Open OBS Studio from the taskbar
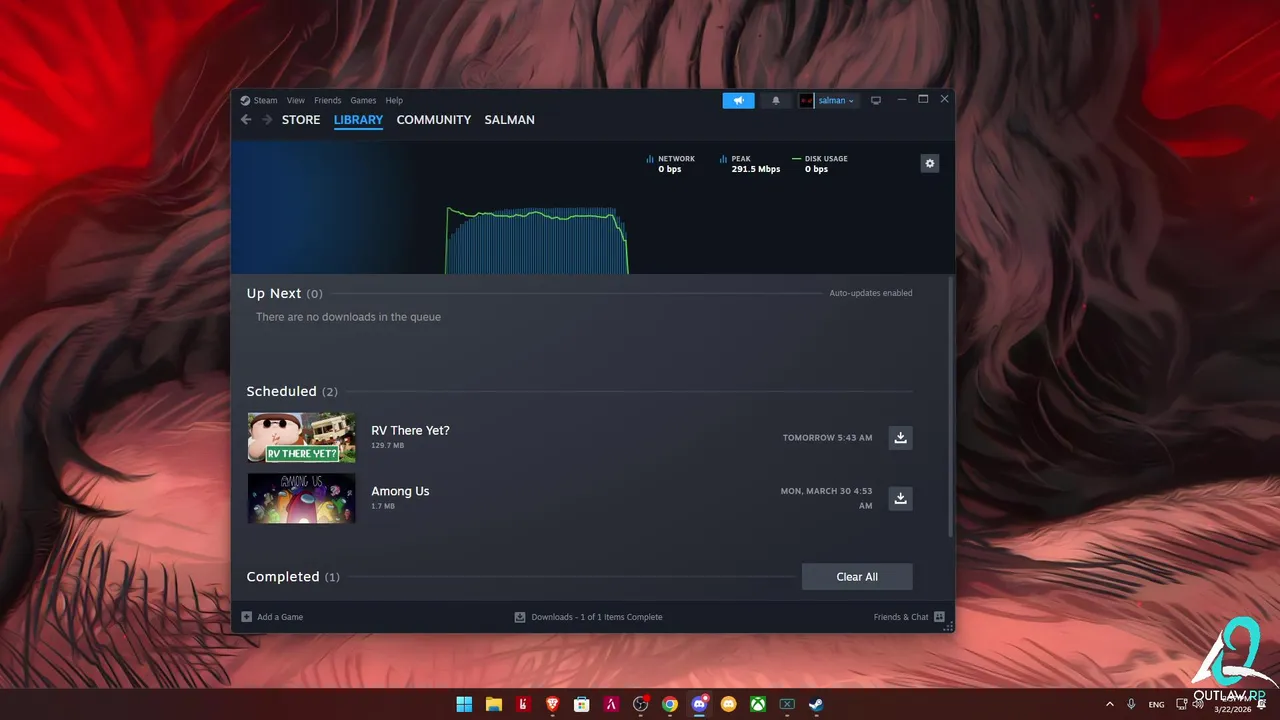 point(640,704)
